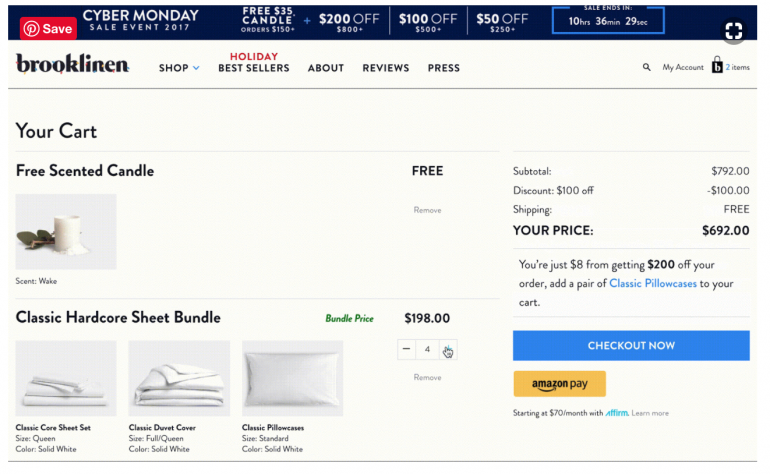Remove the Free Scented Candle
Image resolution: width=770 pixels, height=474 pixels.
pyautogui.click(x=427, y=210)
